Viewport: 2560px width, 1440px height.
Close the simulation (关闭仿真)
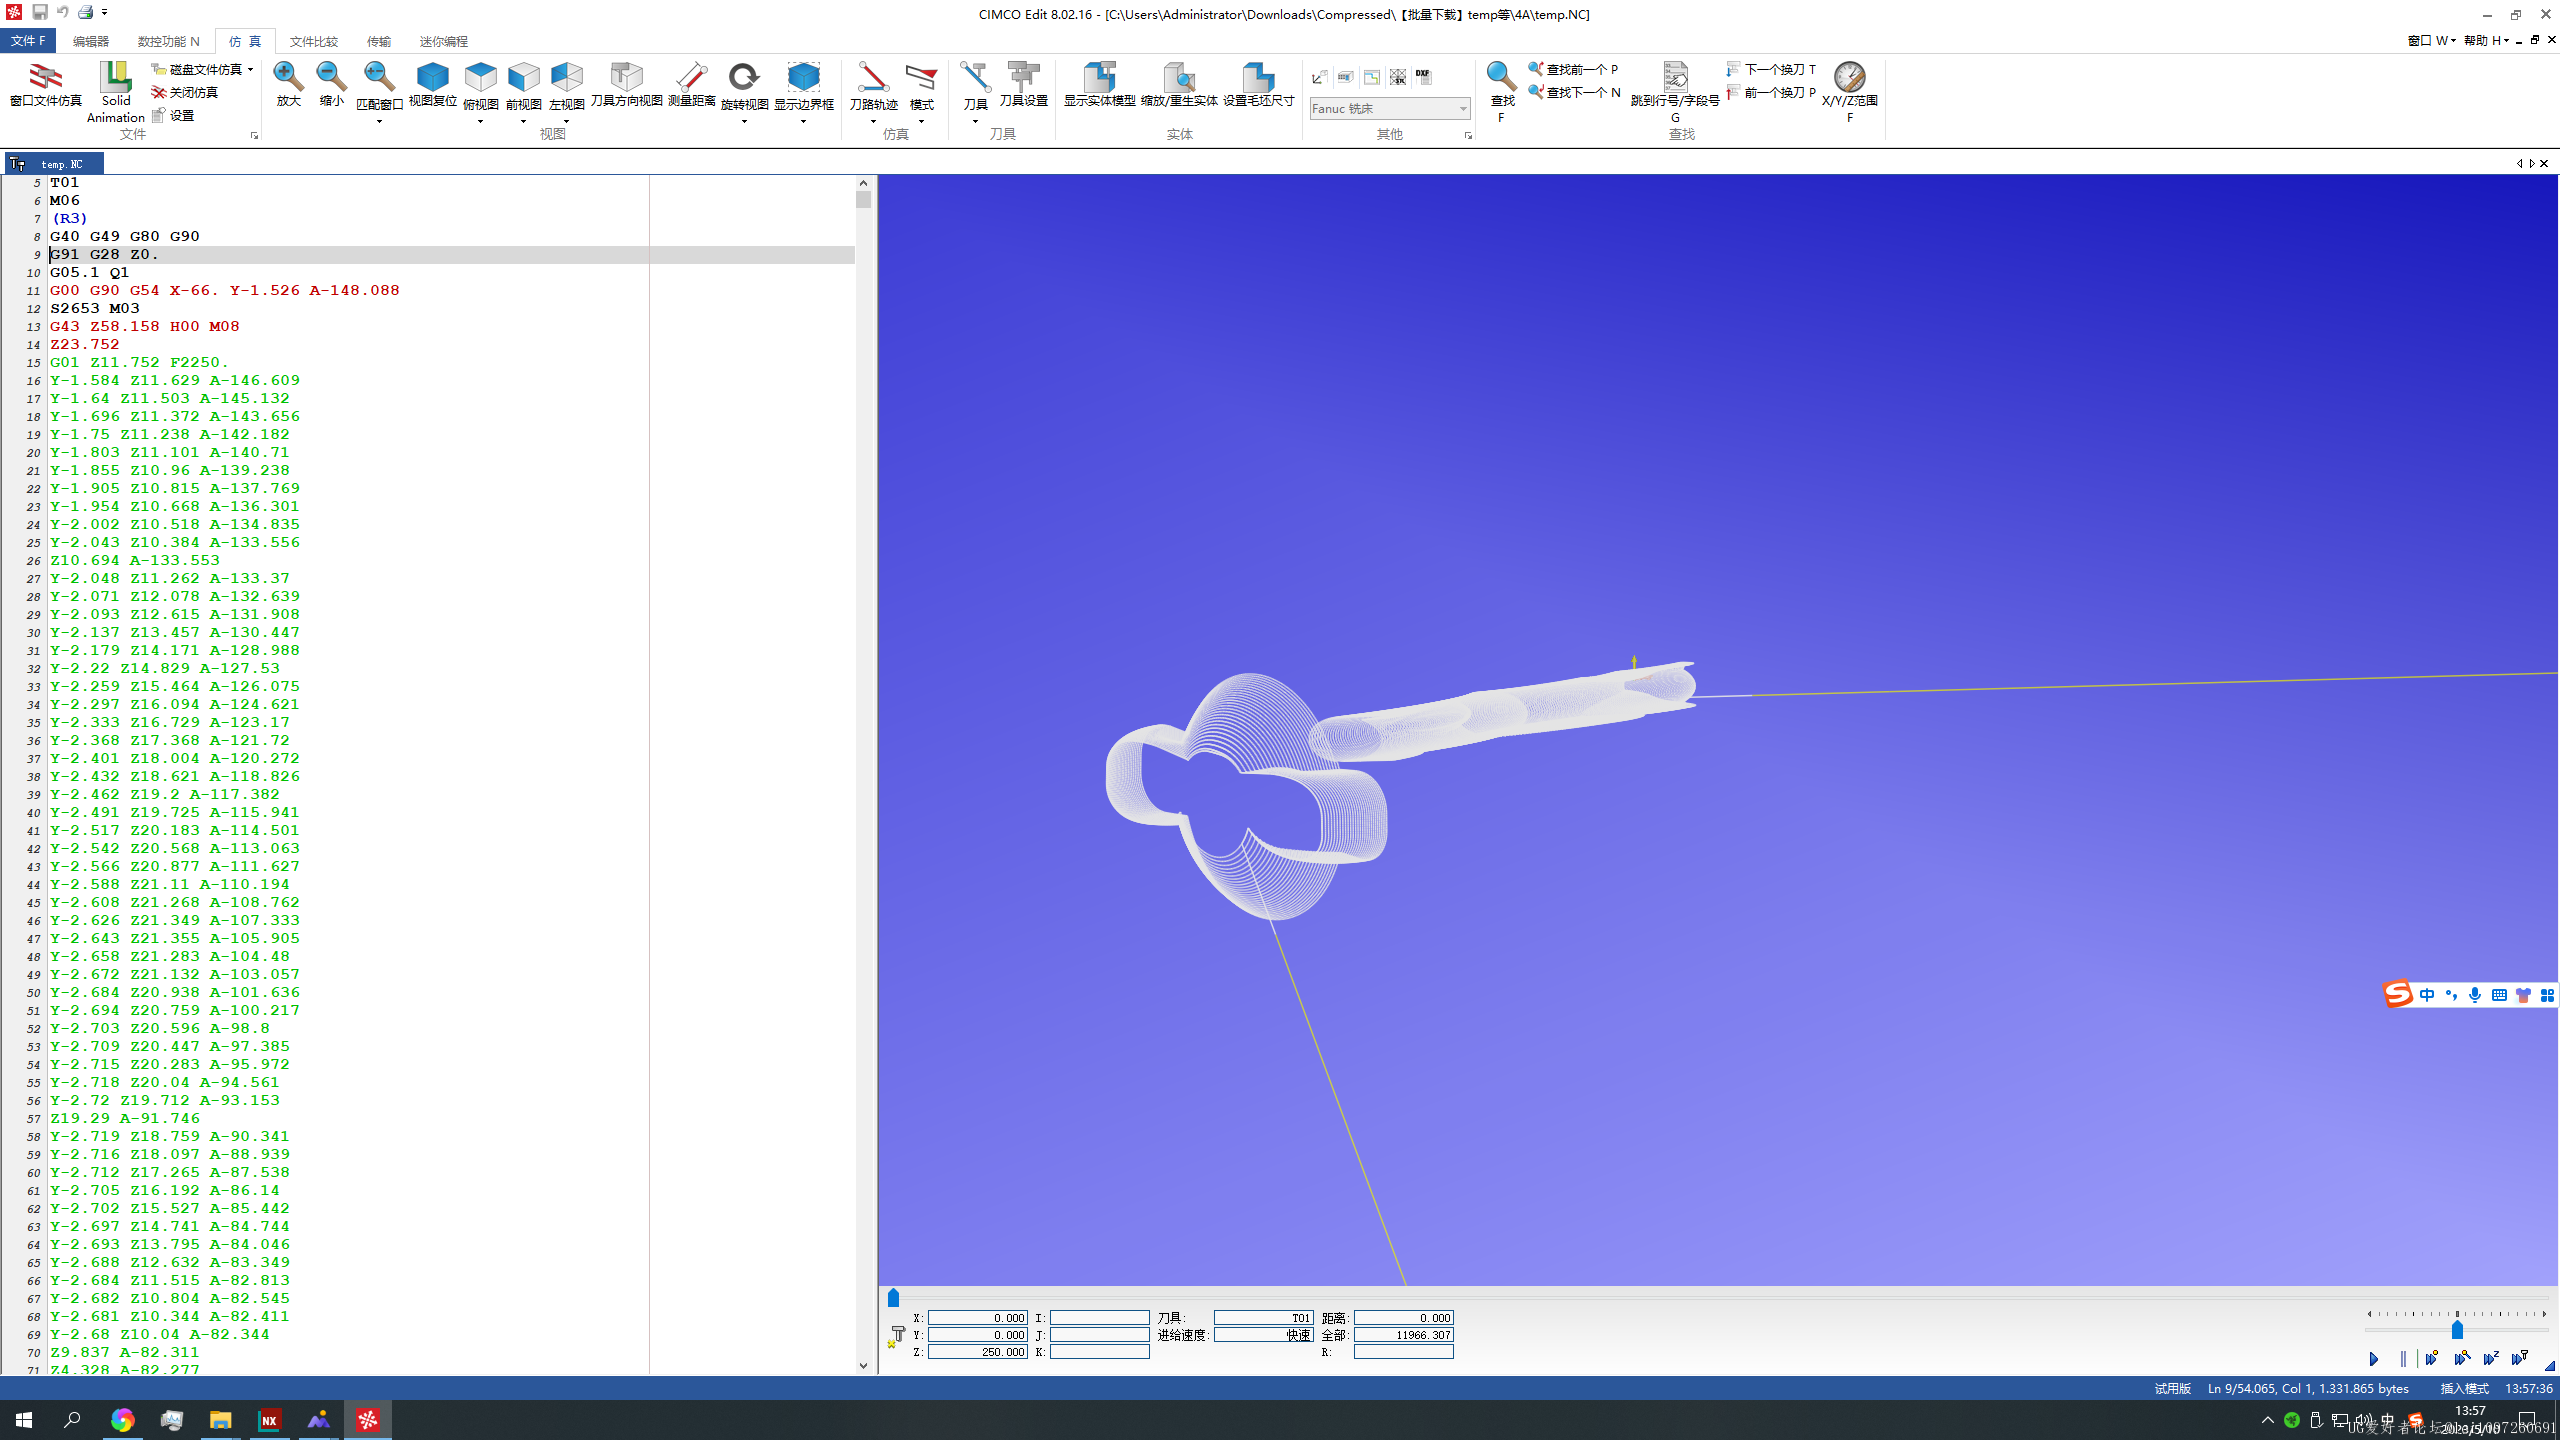(185, 92)
